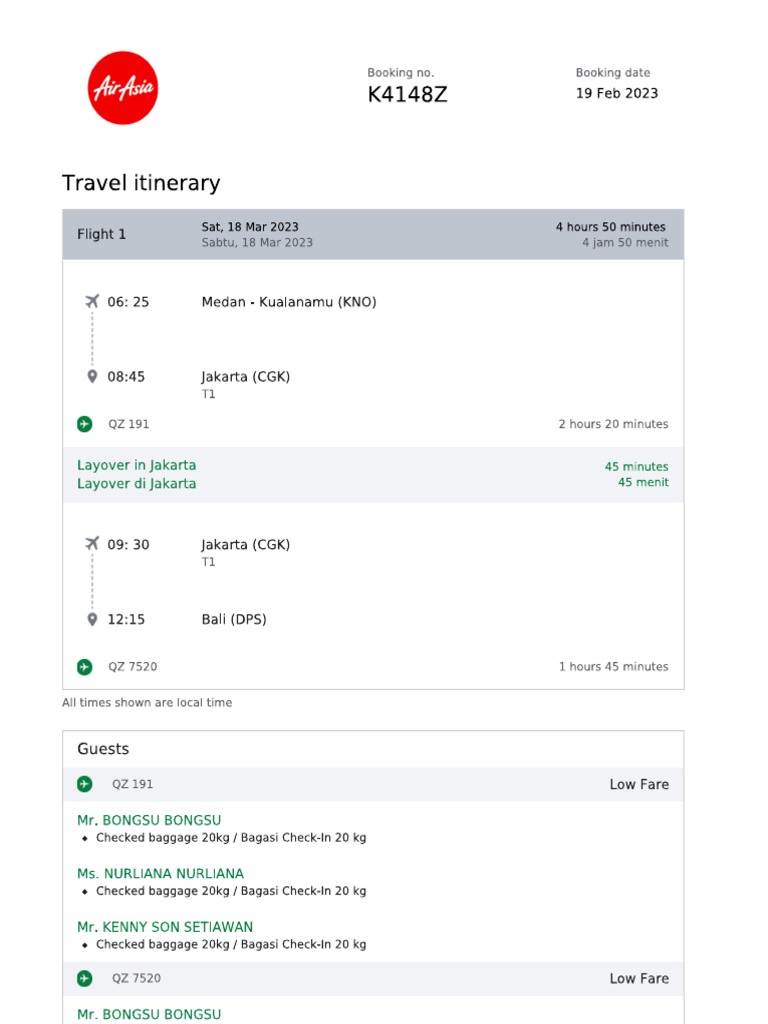Click Bali (DPS) destination text
Viewport: 768px width, 1024px height.
click(x=234, y=619)
